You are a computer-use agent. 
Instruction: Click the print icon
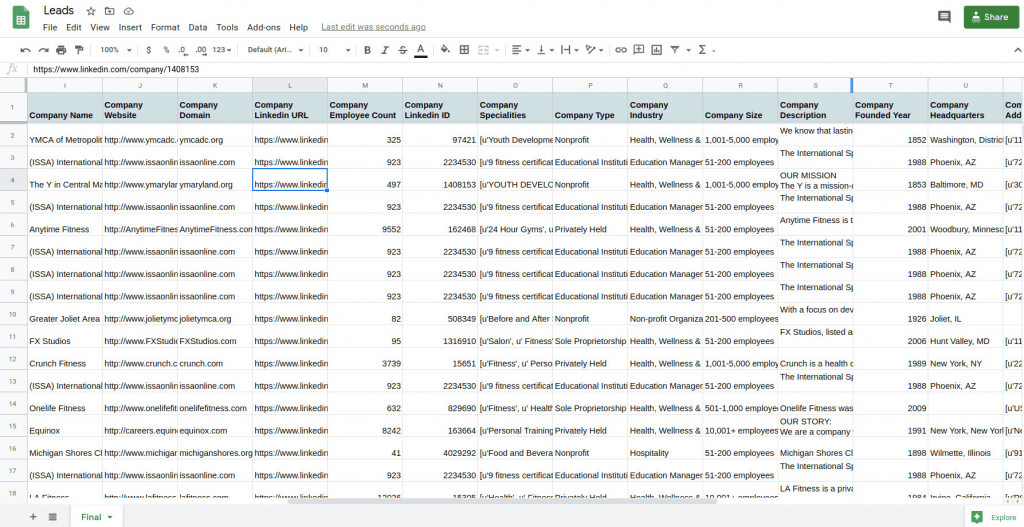[x=61, y=49]
